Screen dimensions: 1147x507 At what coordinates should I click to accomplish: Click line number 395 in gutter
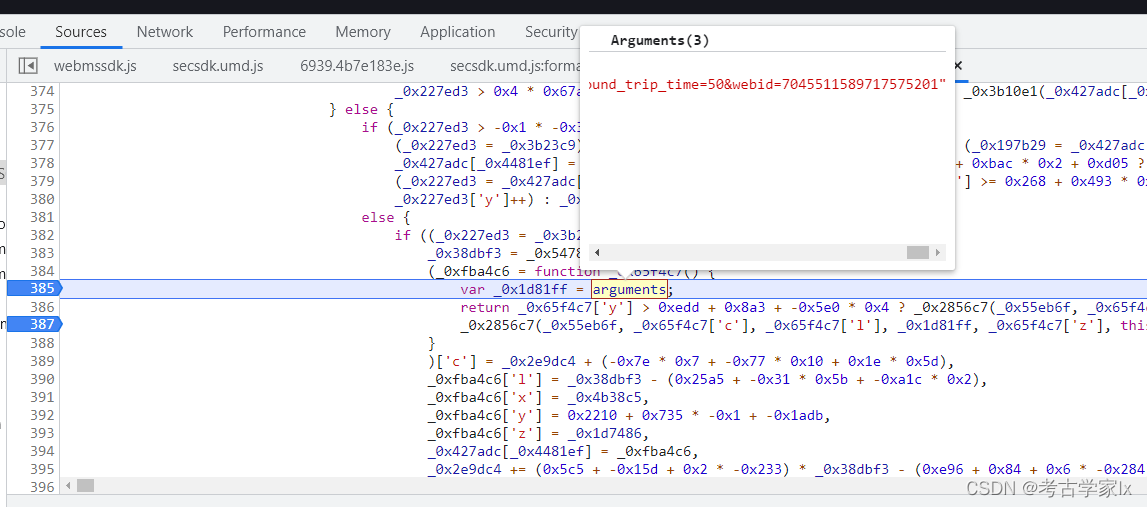point(42,468)
